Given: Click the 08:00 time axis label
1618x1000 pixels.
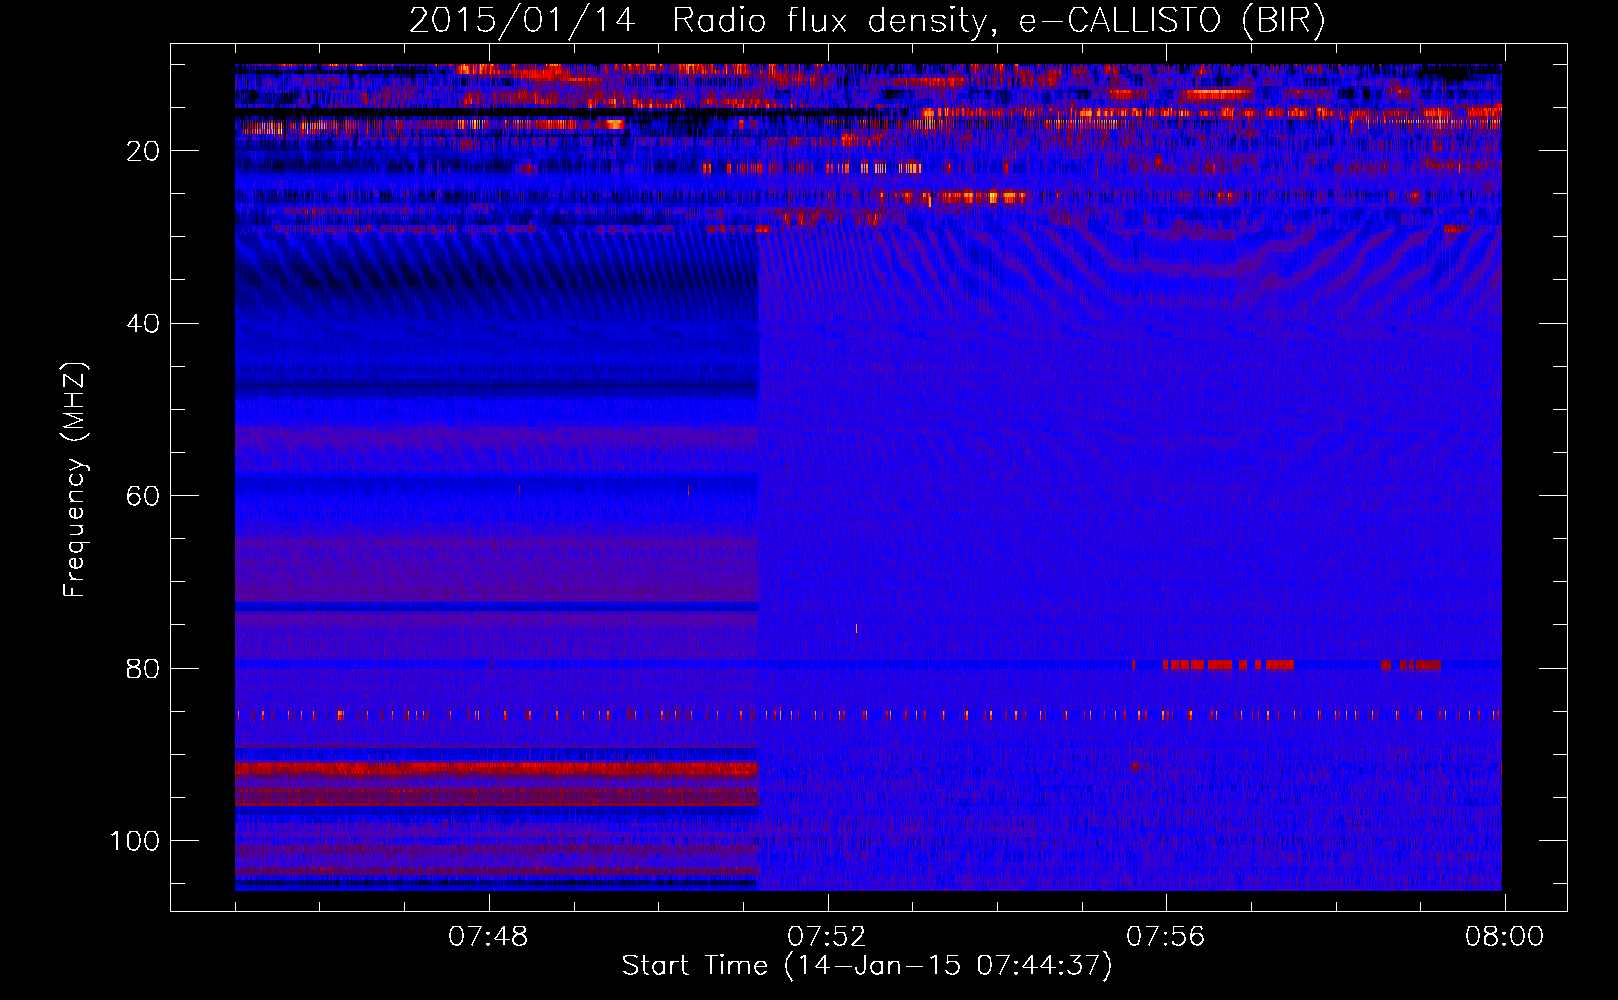Looking at the screenshot, I should coord(1504,937).
